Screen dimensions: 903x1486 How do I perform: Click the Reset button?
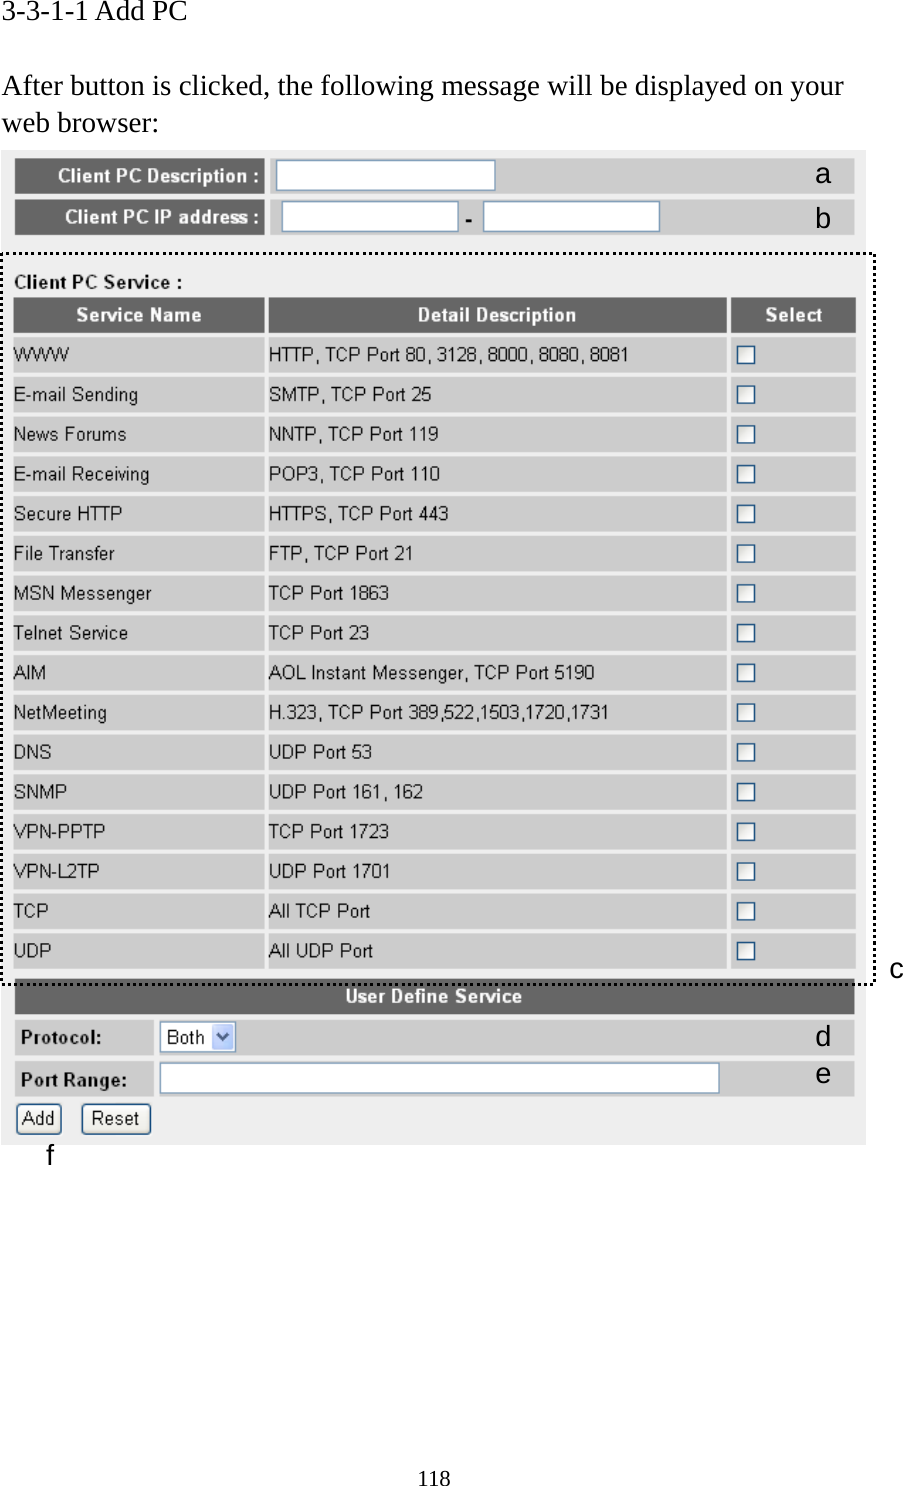(116, 1119)
